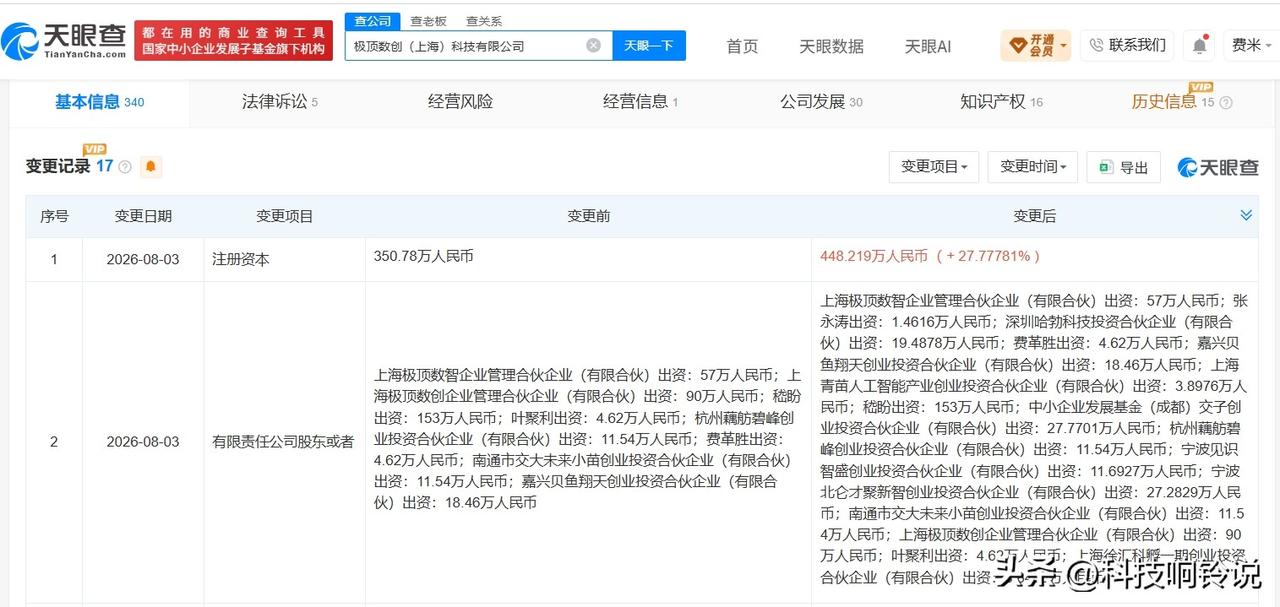Click the 变更日期 column header

(x=143, y=216)
